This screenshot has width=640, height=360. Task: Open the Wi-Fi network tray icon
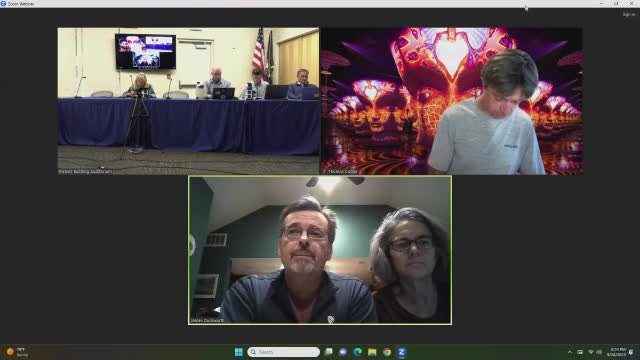[591, 352]
